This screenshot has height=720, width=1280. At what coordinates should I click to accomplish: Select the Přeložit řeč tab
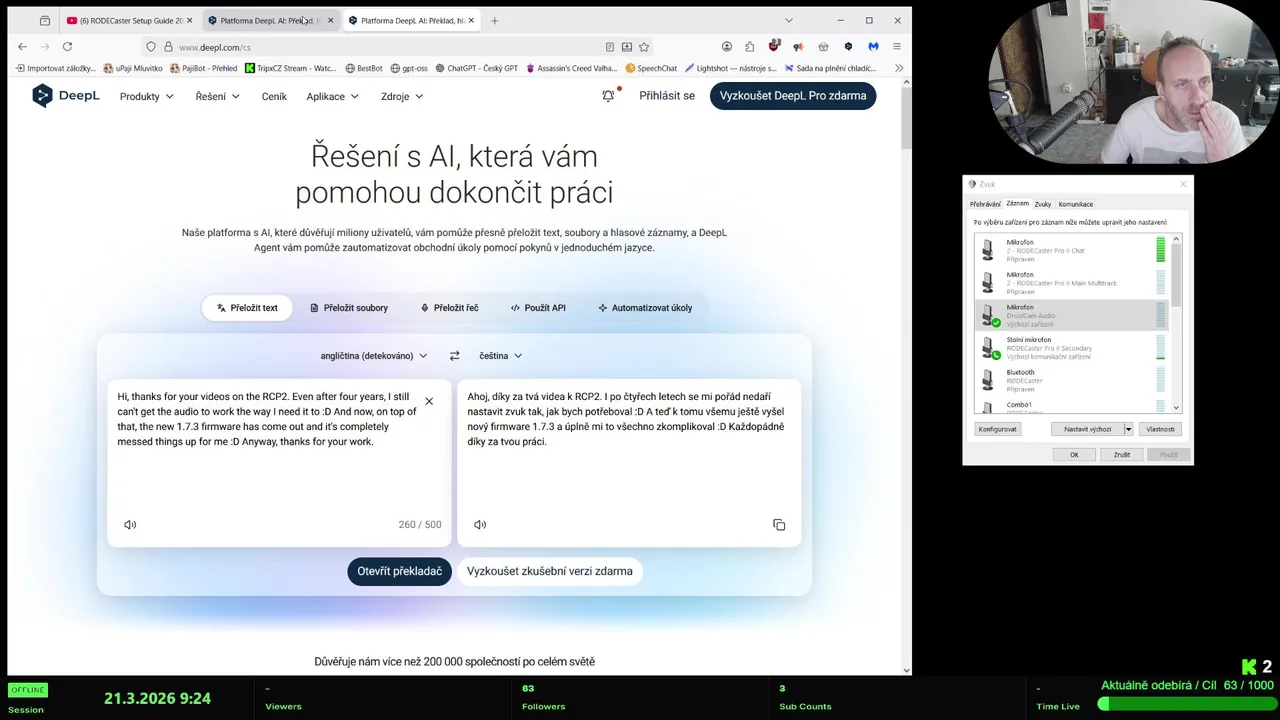[450, 308]
